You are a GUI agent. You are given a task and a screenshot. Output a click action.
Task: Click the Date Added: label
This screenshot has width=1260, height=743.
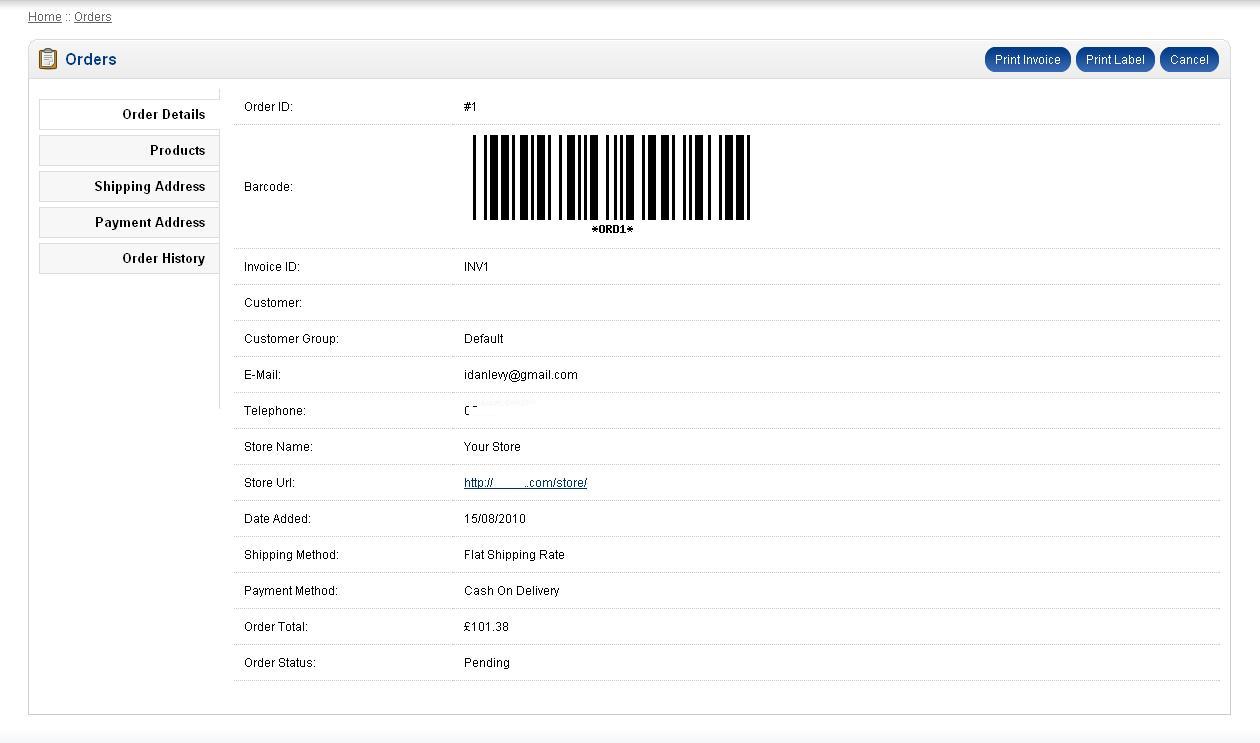(277, 519)
